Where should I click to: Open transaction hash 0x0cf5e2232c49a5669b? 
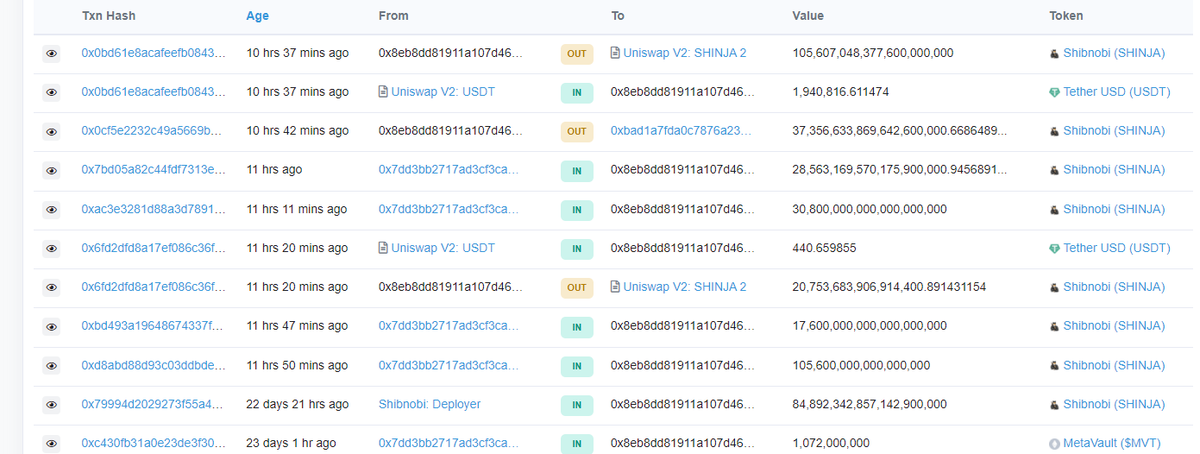(151, 131)
